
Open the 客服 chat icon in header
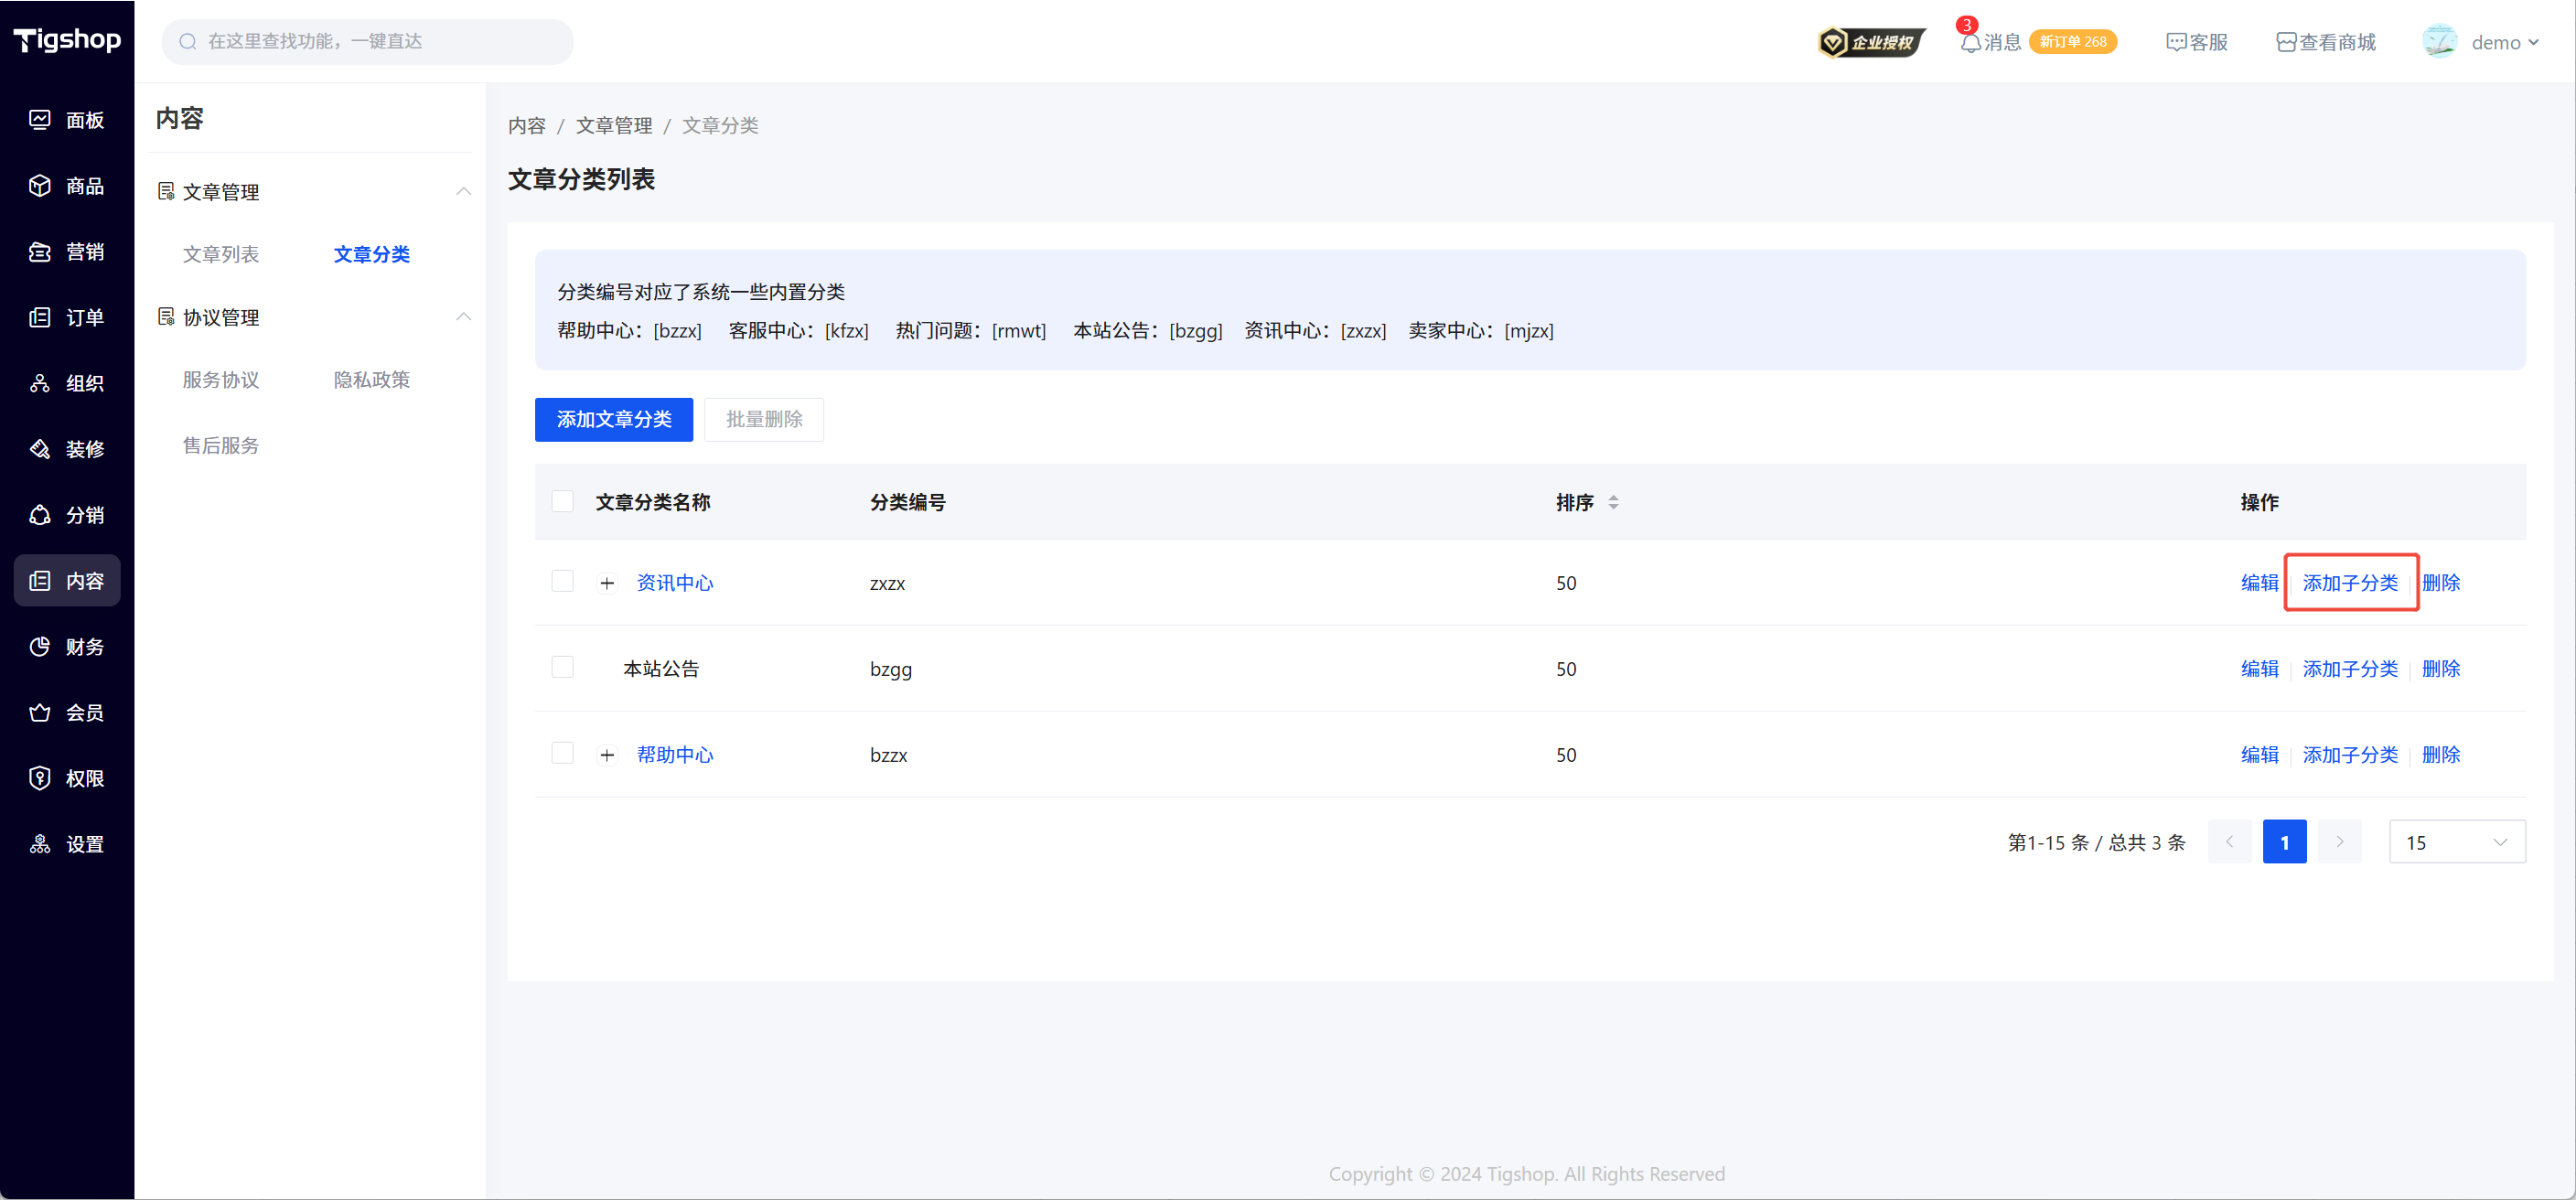tap(2176, 43)
